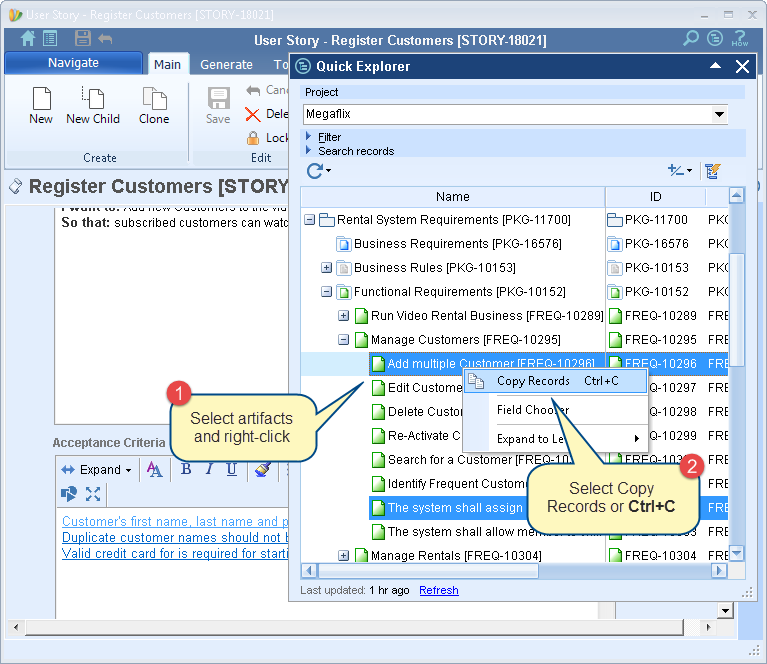Click the How help icon
Viewport: 767px width, 664px height.
[x=740, y=38]
